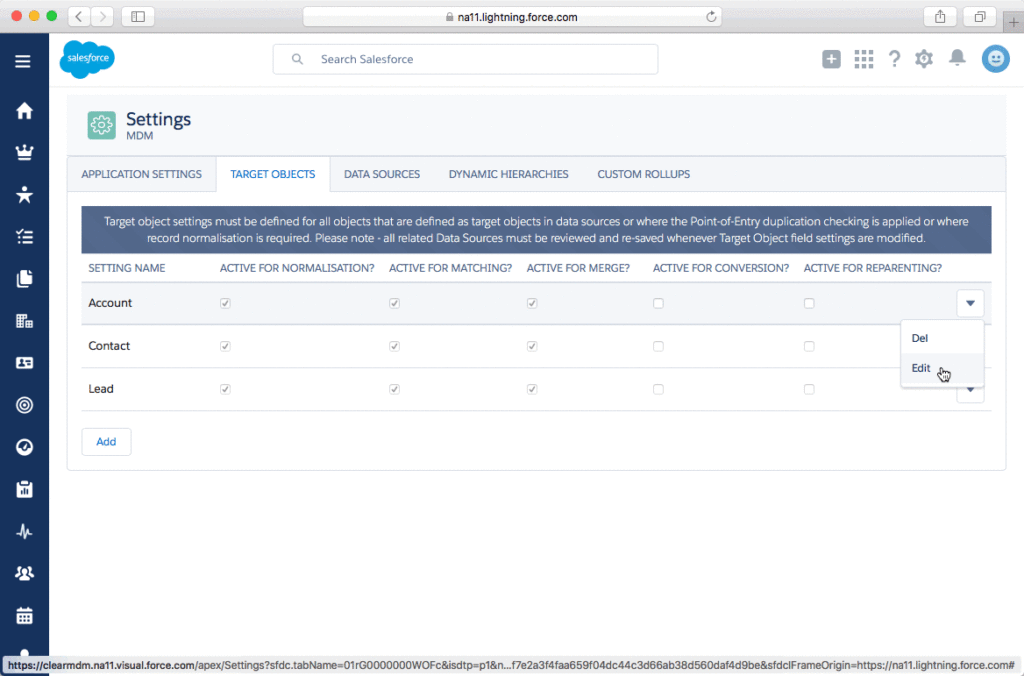Switch to the Data Sources tab
This screenshot has width=1024, height=676.
coord(381,173)
